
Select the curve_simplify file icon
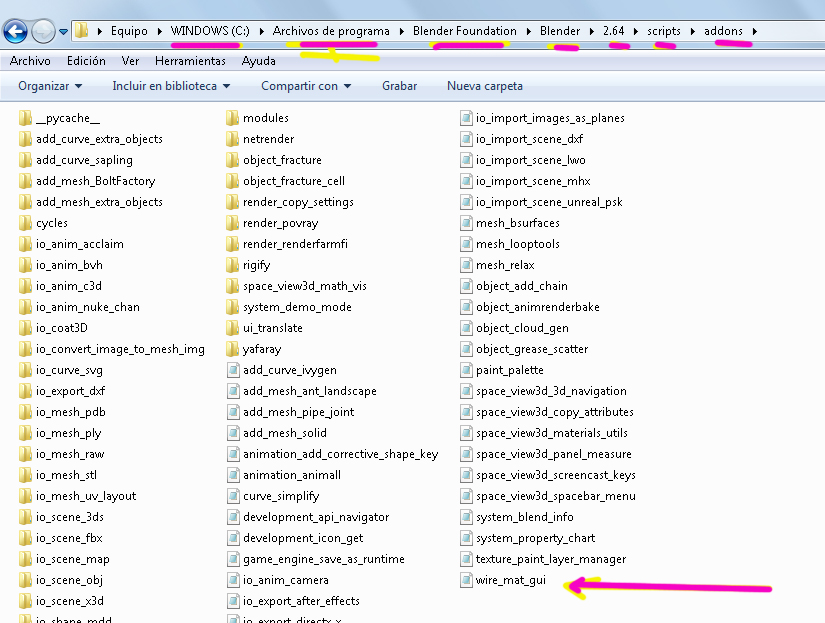click(x=233, y=496)
